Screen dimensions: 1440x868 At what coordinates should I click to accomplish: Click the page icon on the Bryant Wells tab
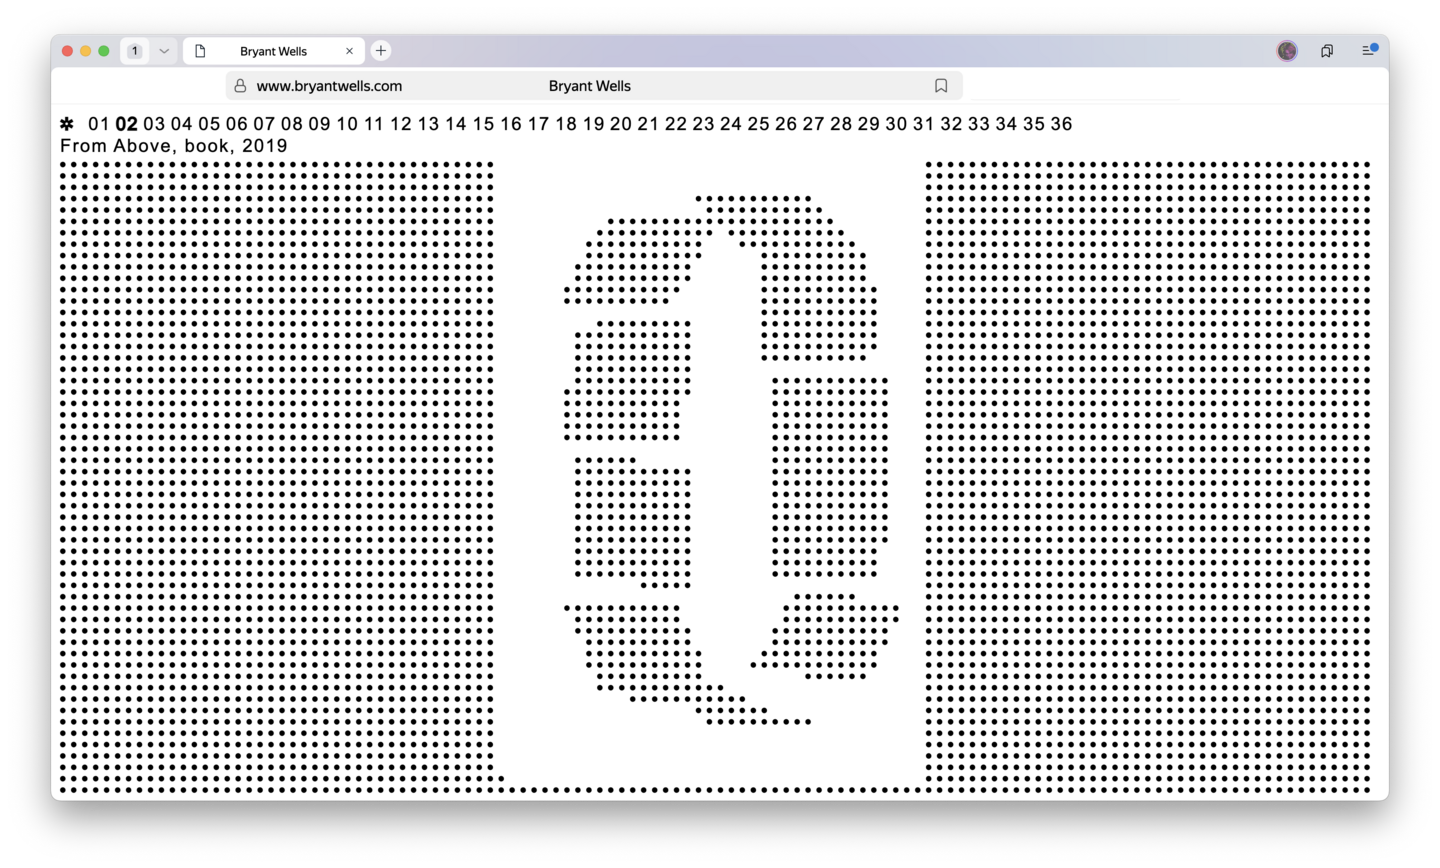click(200, 51)
